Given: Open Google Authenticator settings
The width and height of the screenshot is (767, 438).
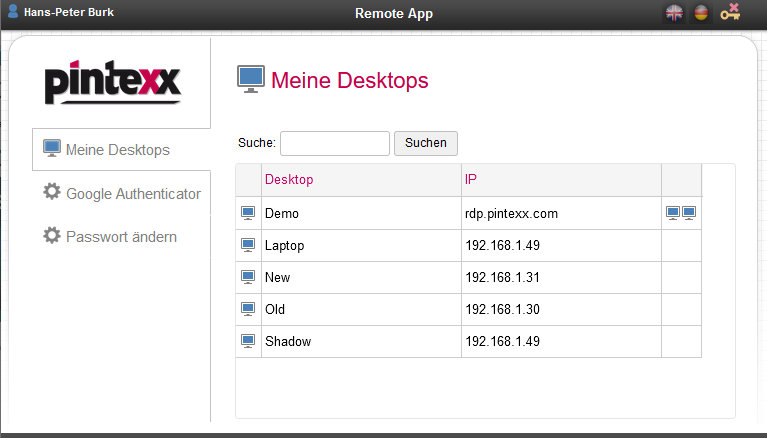Looking at the screenshot, I should click(x=132, y=193).
